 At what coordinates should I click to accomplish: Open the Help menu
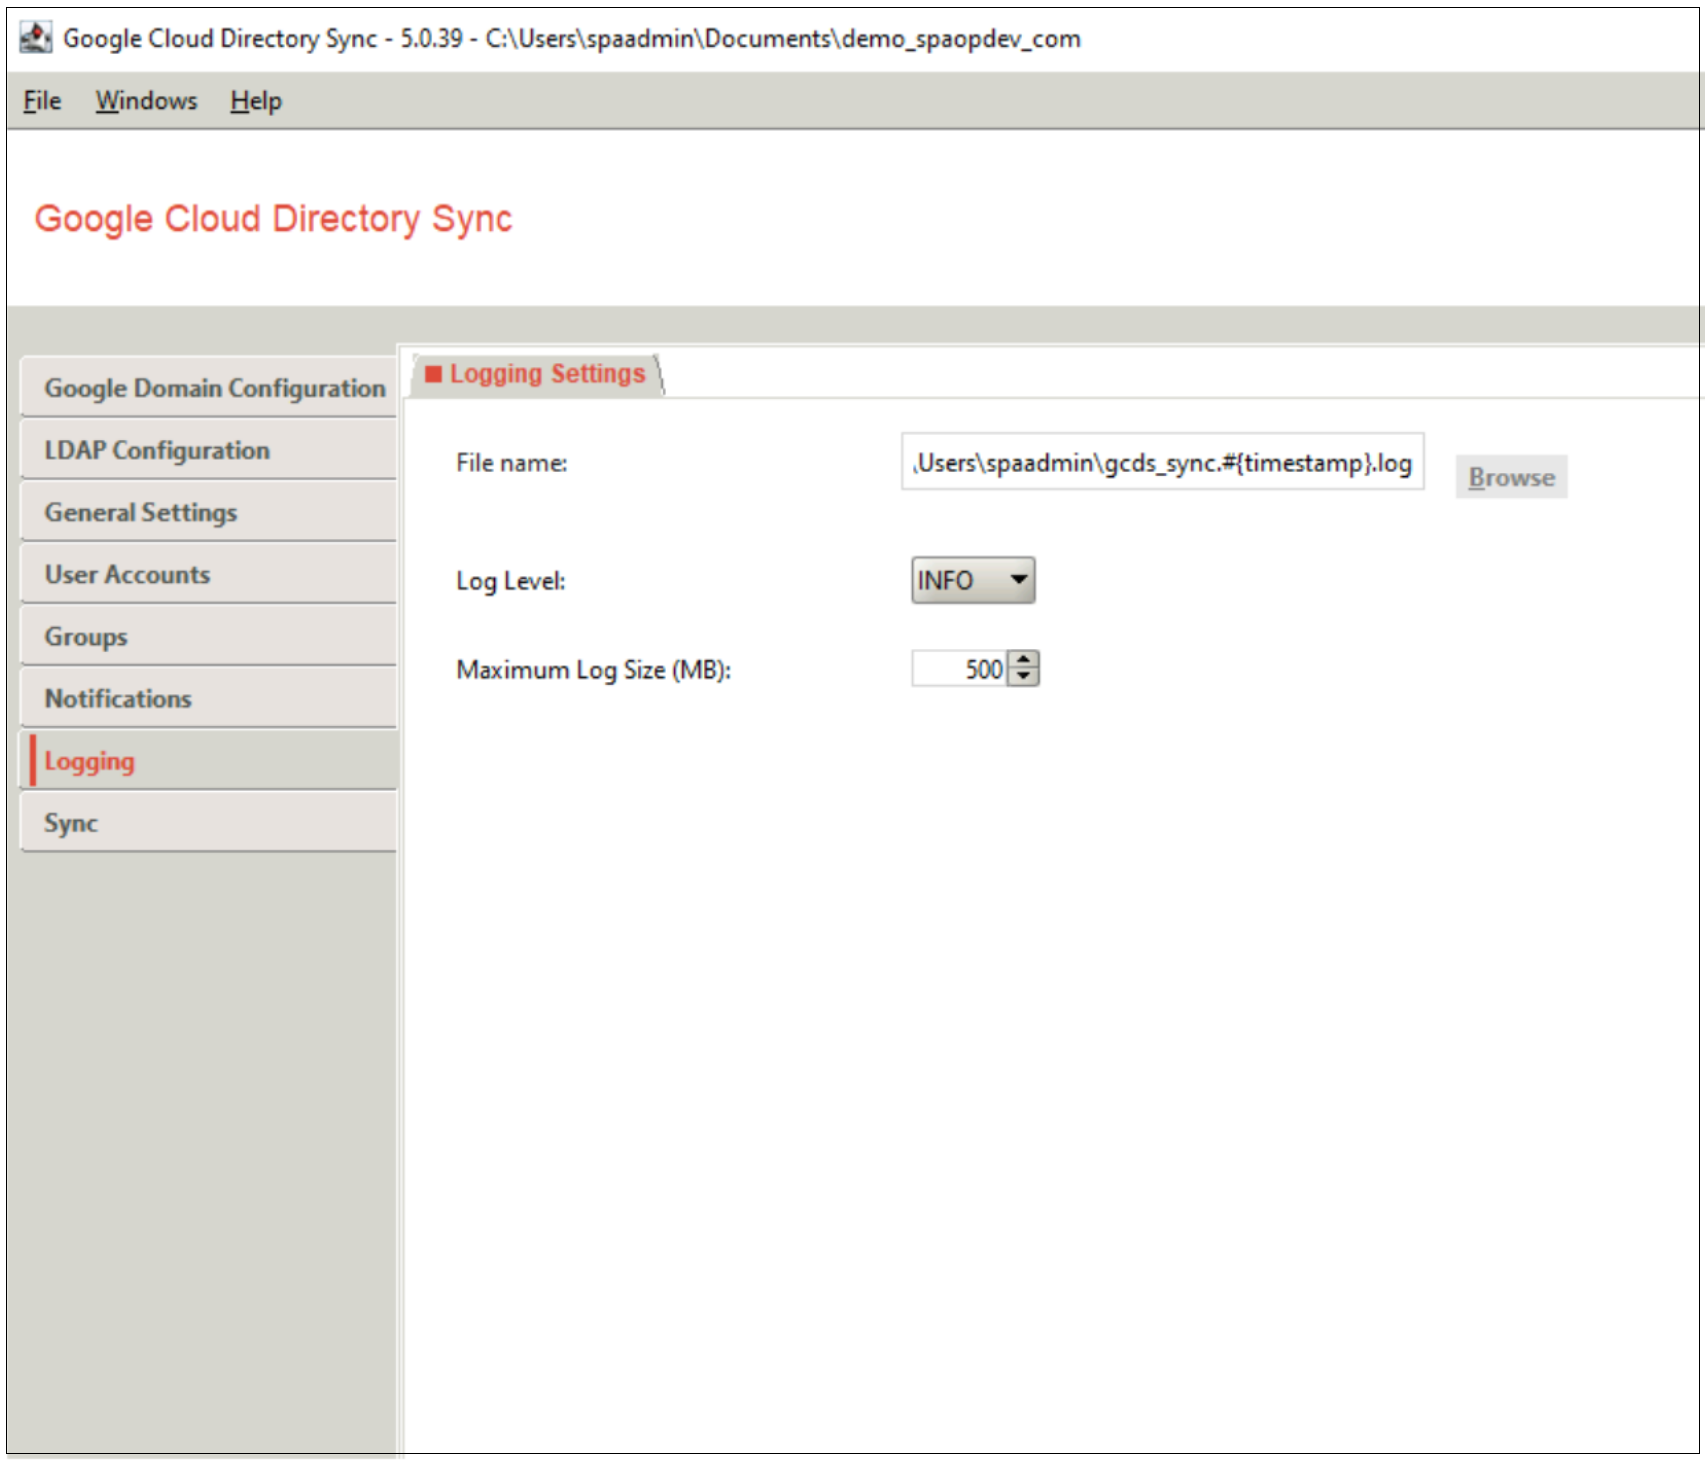tap(256, 101)
